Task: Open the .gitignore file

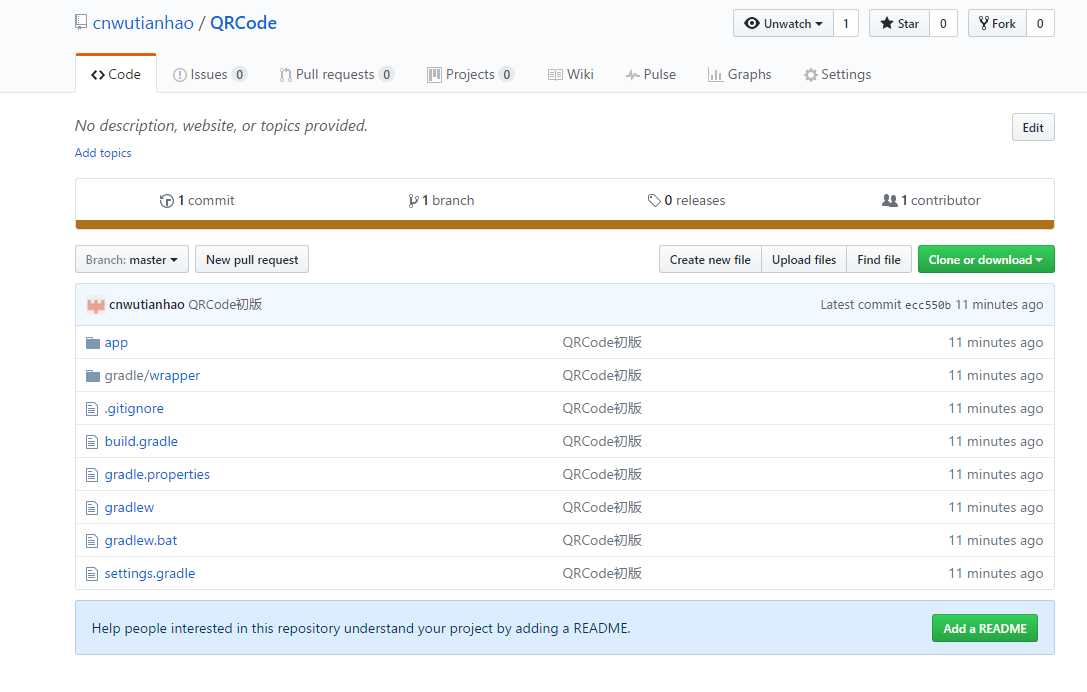Action: point(134,409)
